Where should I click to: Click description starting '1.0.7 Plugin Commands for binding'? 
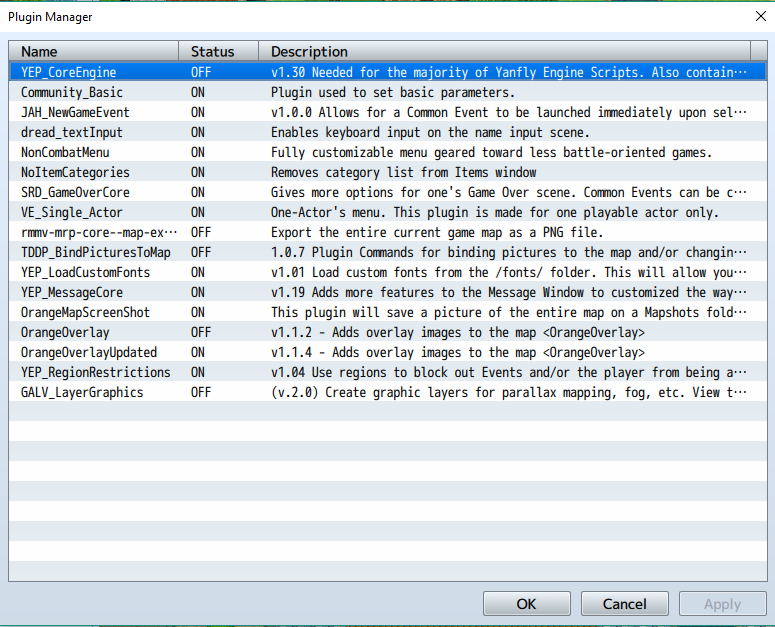click(509, 252)
